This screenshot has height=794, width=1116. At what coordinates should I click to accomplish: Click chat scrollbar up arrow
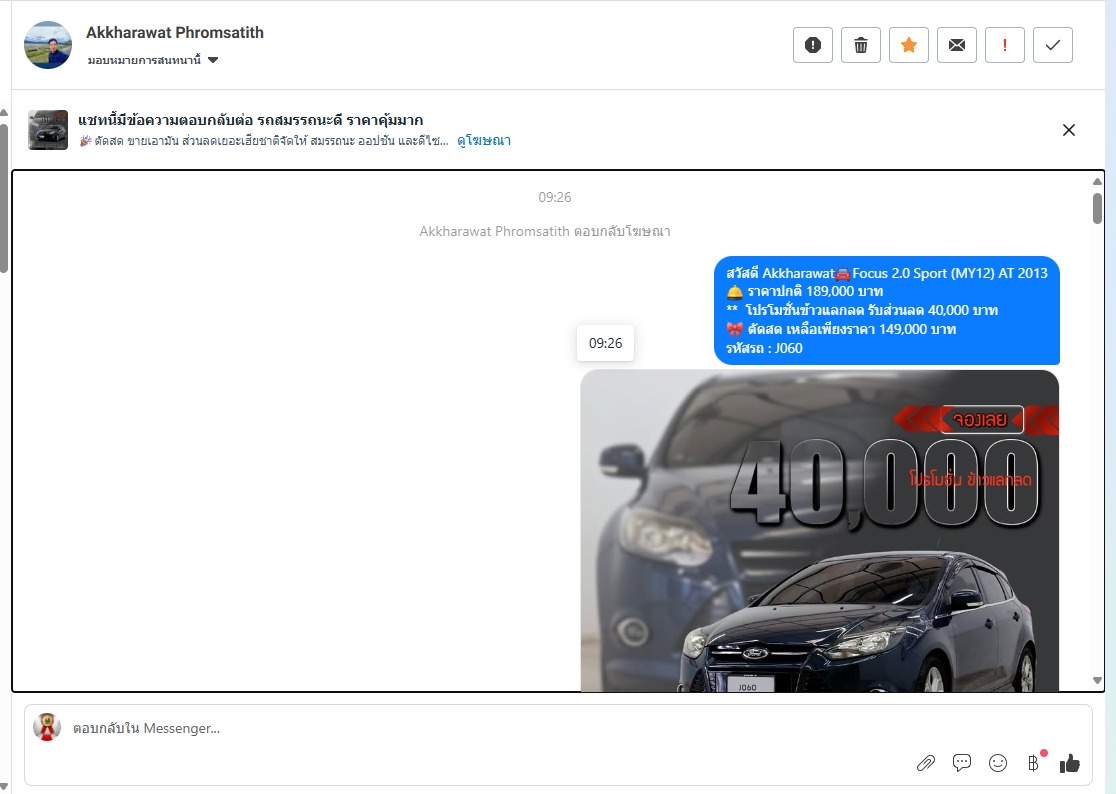[1097, 182]
